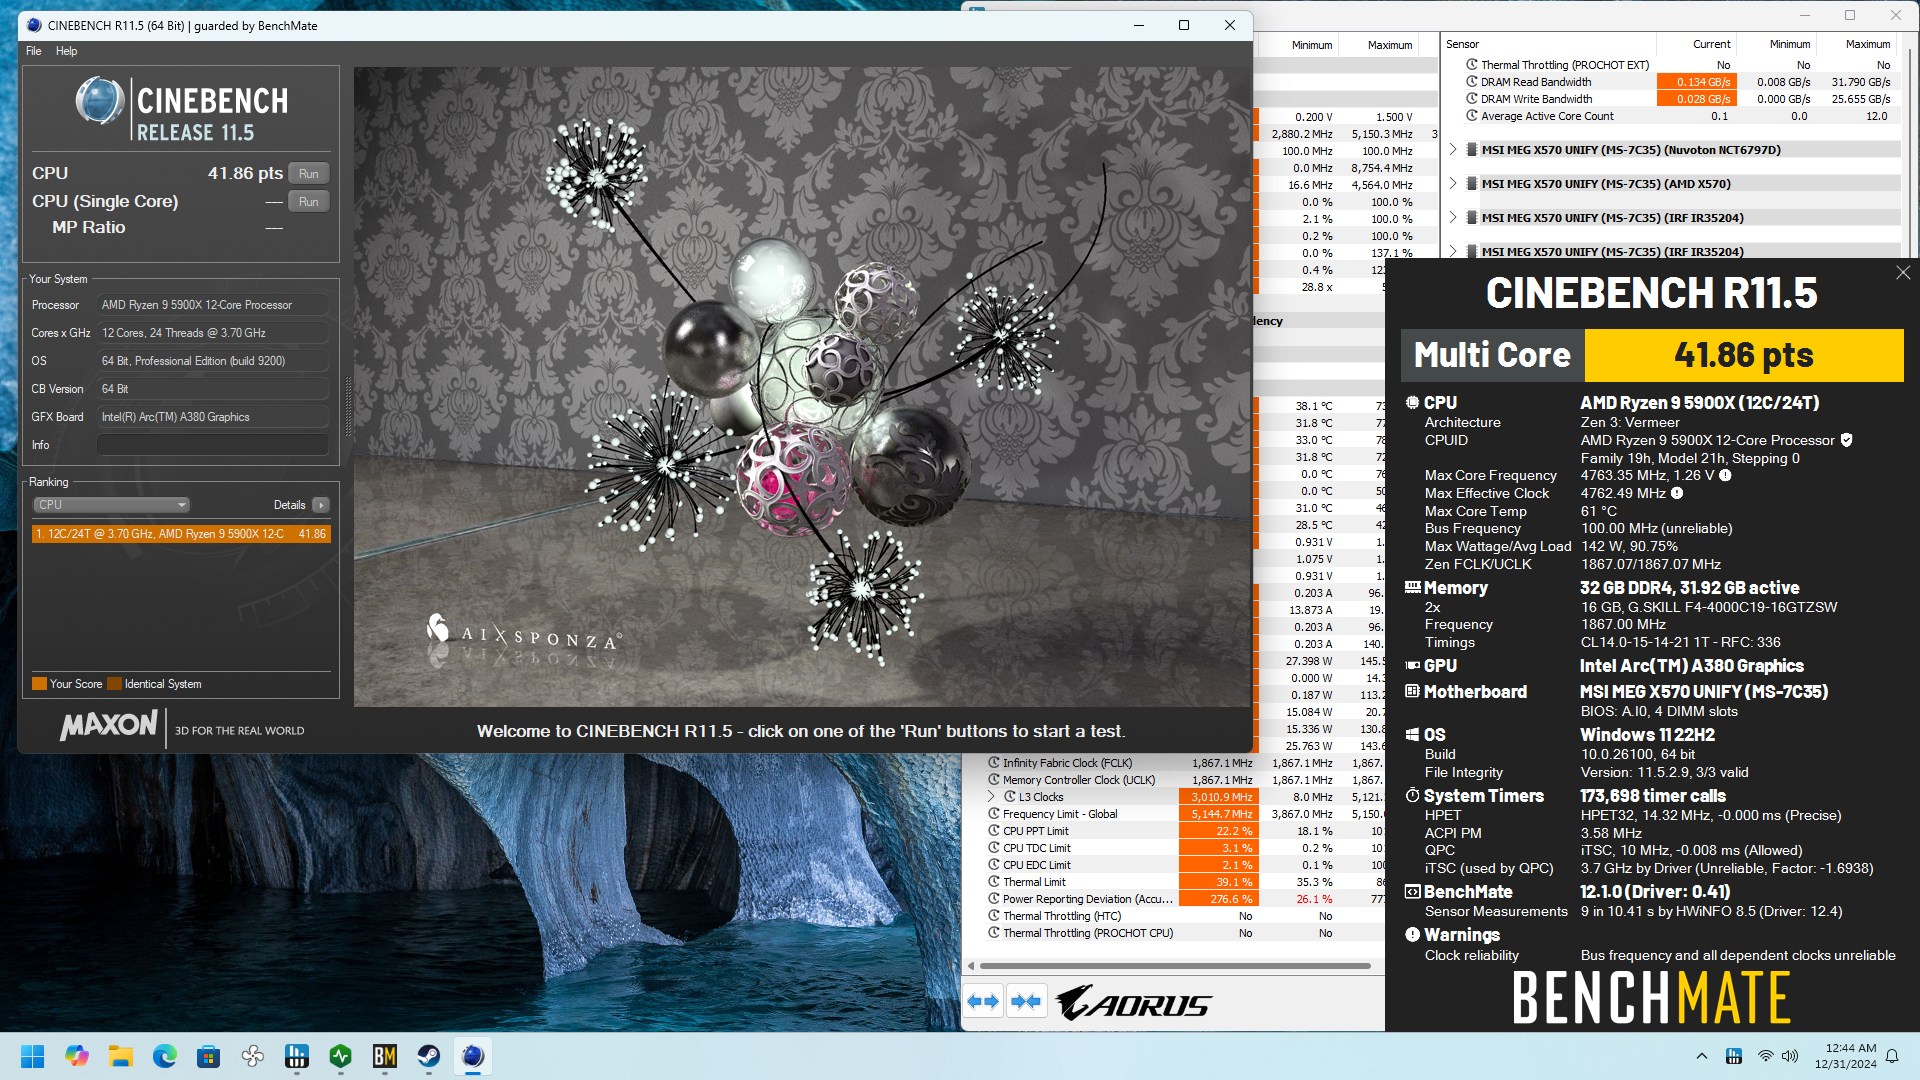Open Microsoft Edge from the taskbar

click(164, 1056)
